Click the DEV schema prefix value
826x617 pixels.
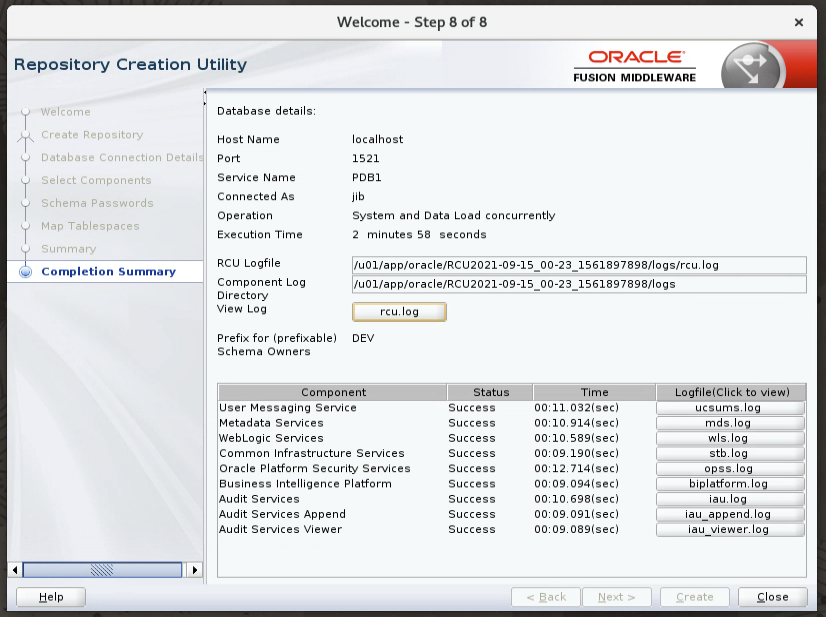click(363, 338)
